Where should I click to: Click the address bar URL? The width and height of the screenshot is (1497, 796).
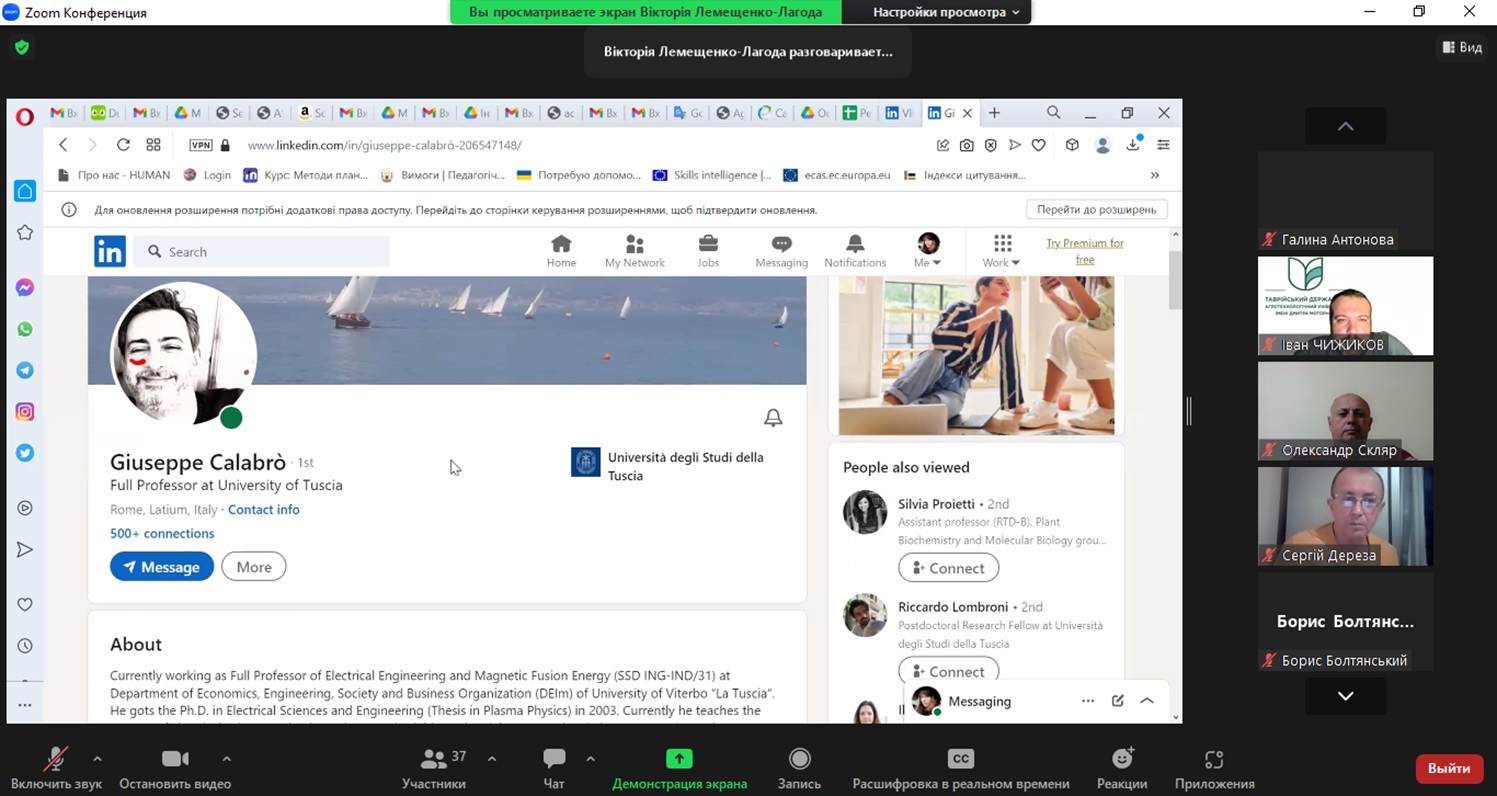pos(385,145)
